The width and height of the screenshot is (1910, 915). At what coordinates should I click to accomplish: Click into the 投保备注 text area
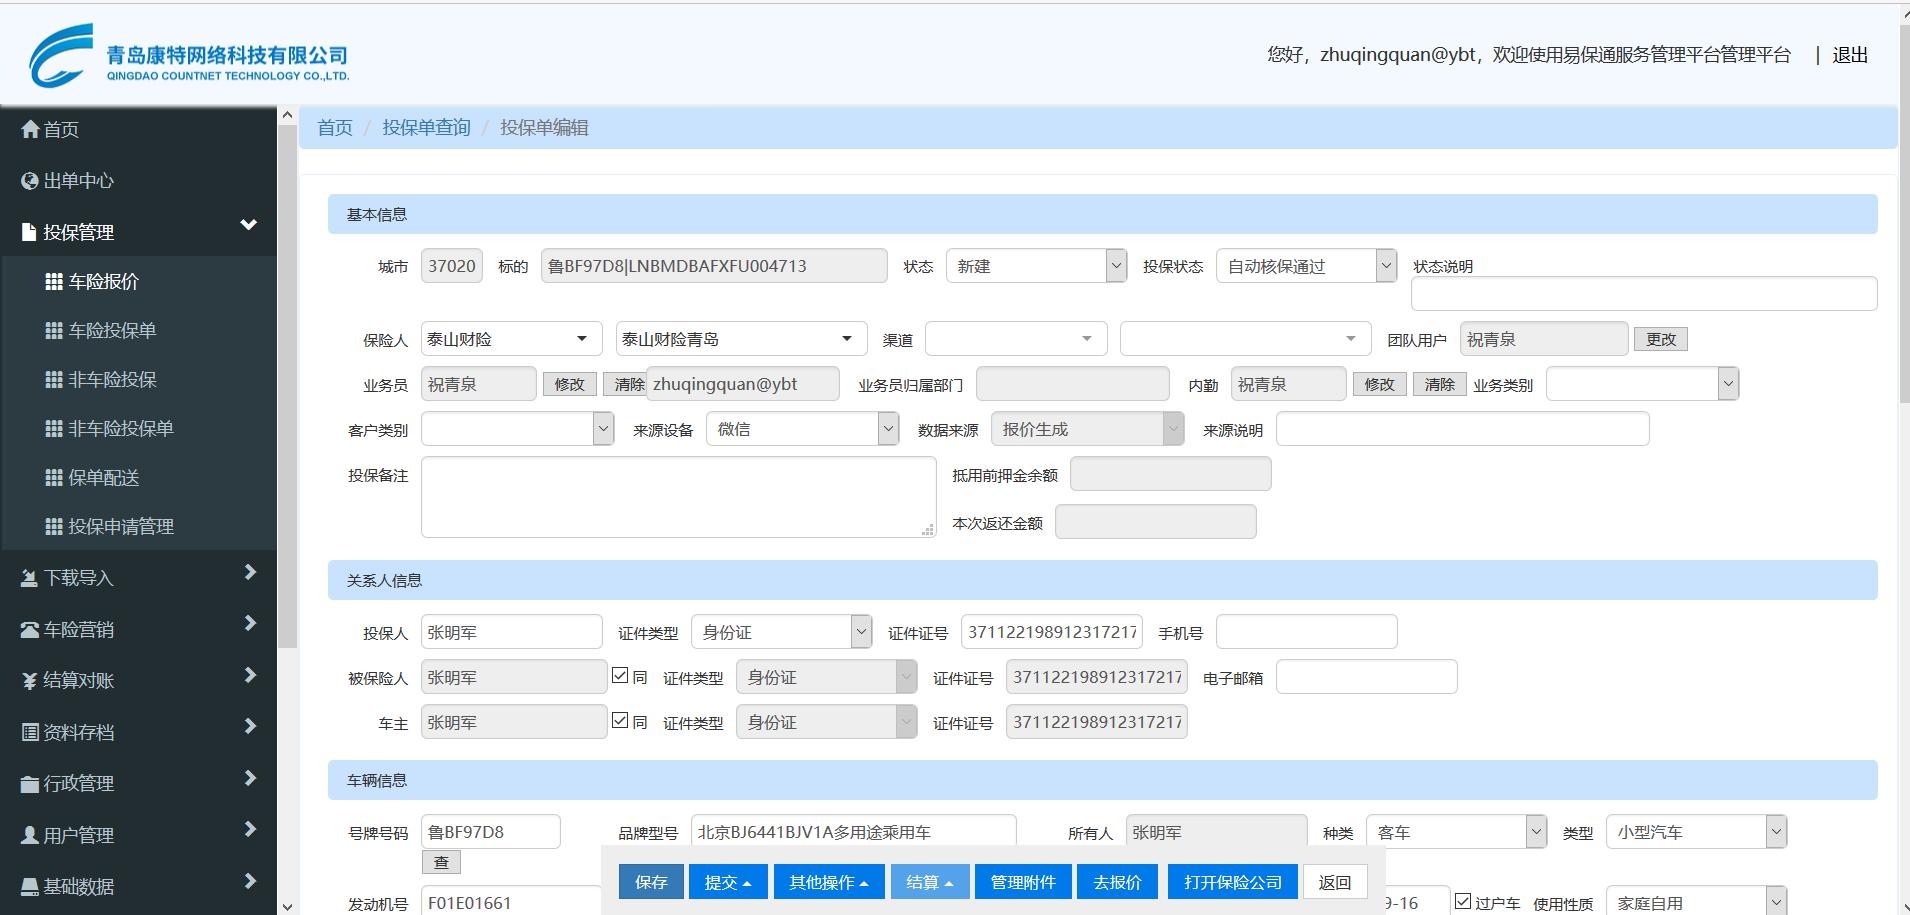coord(677,497)
